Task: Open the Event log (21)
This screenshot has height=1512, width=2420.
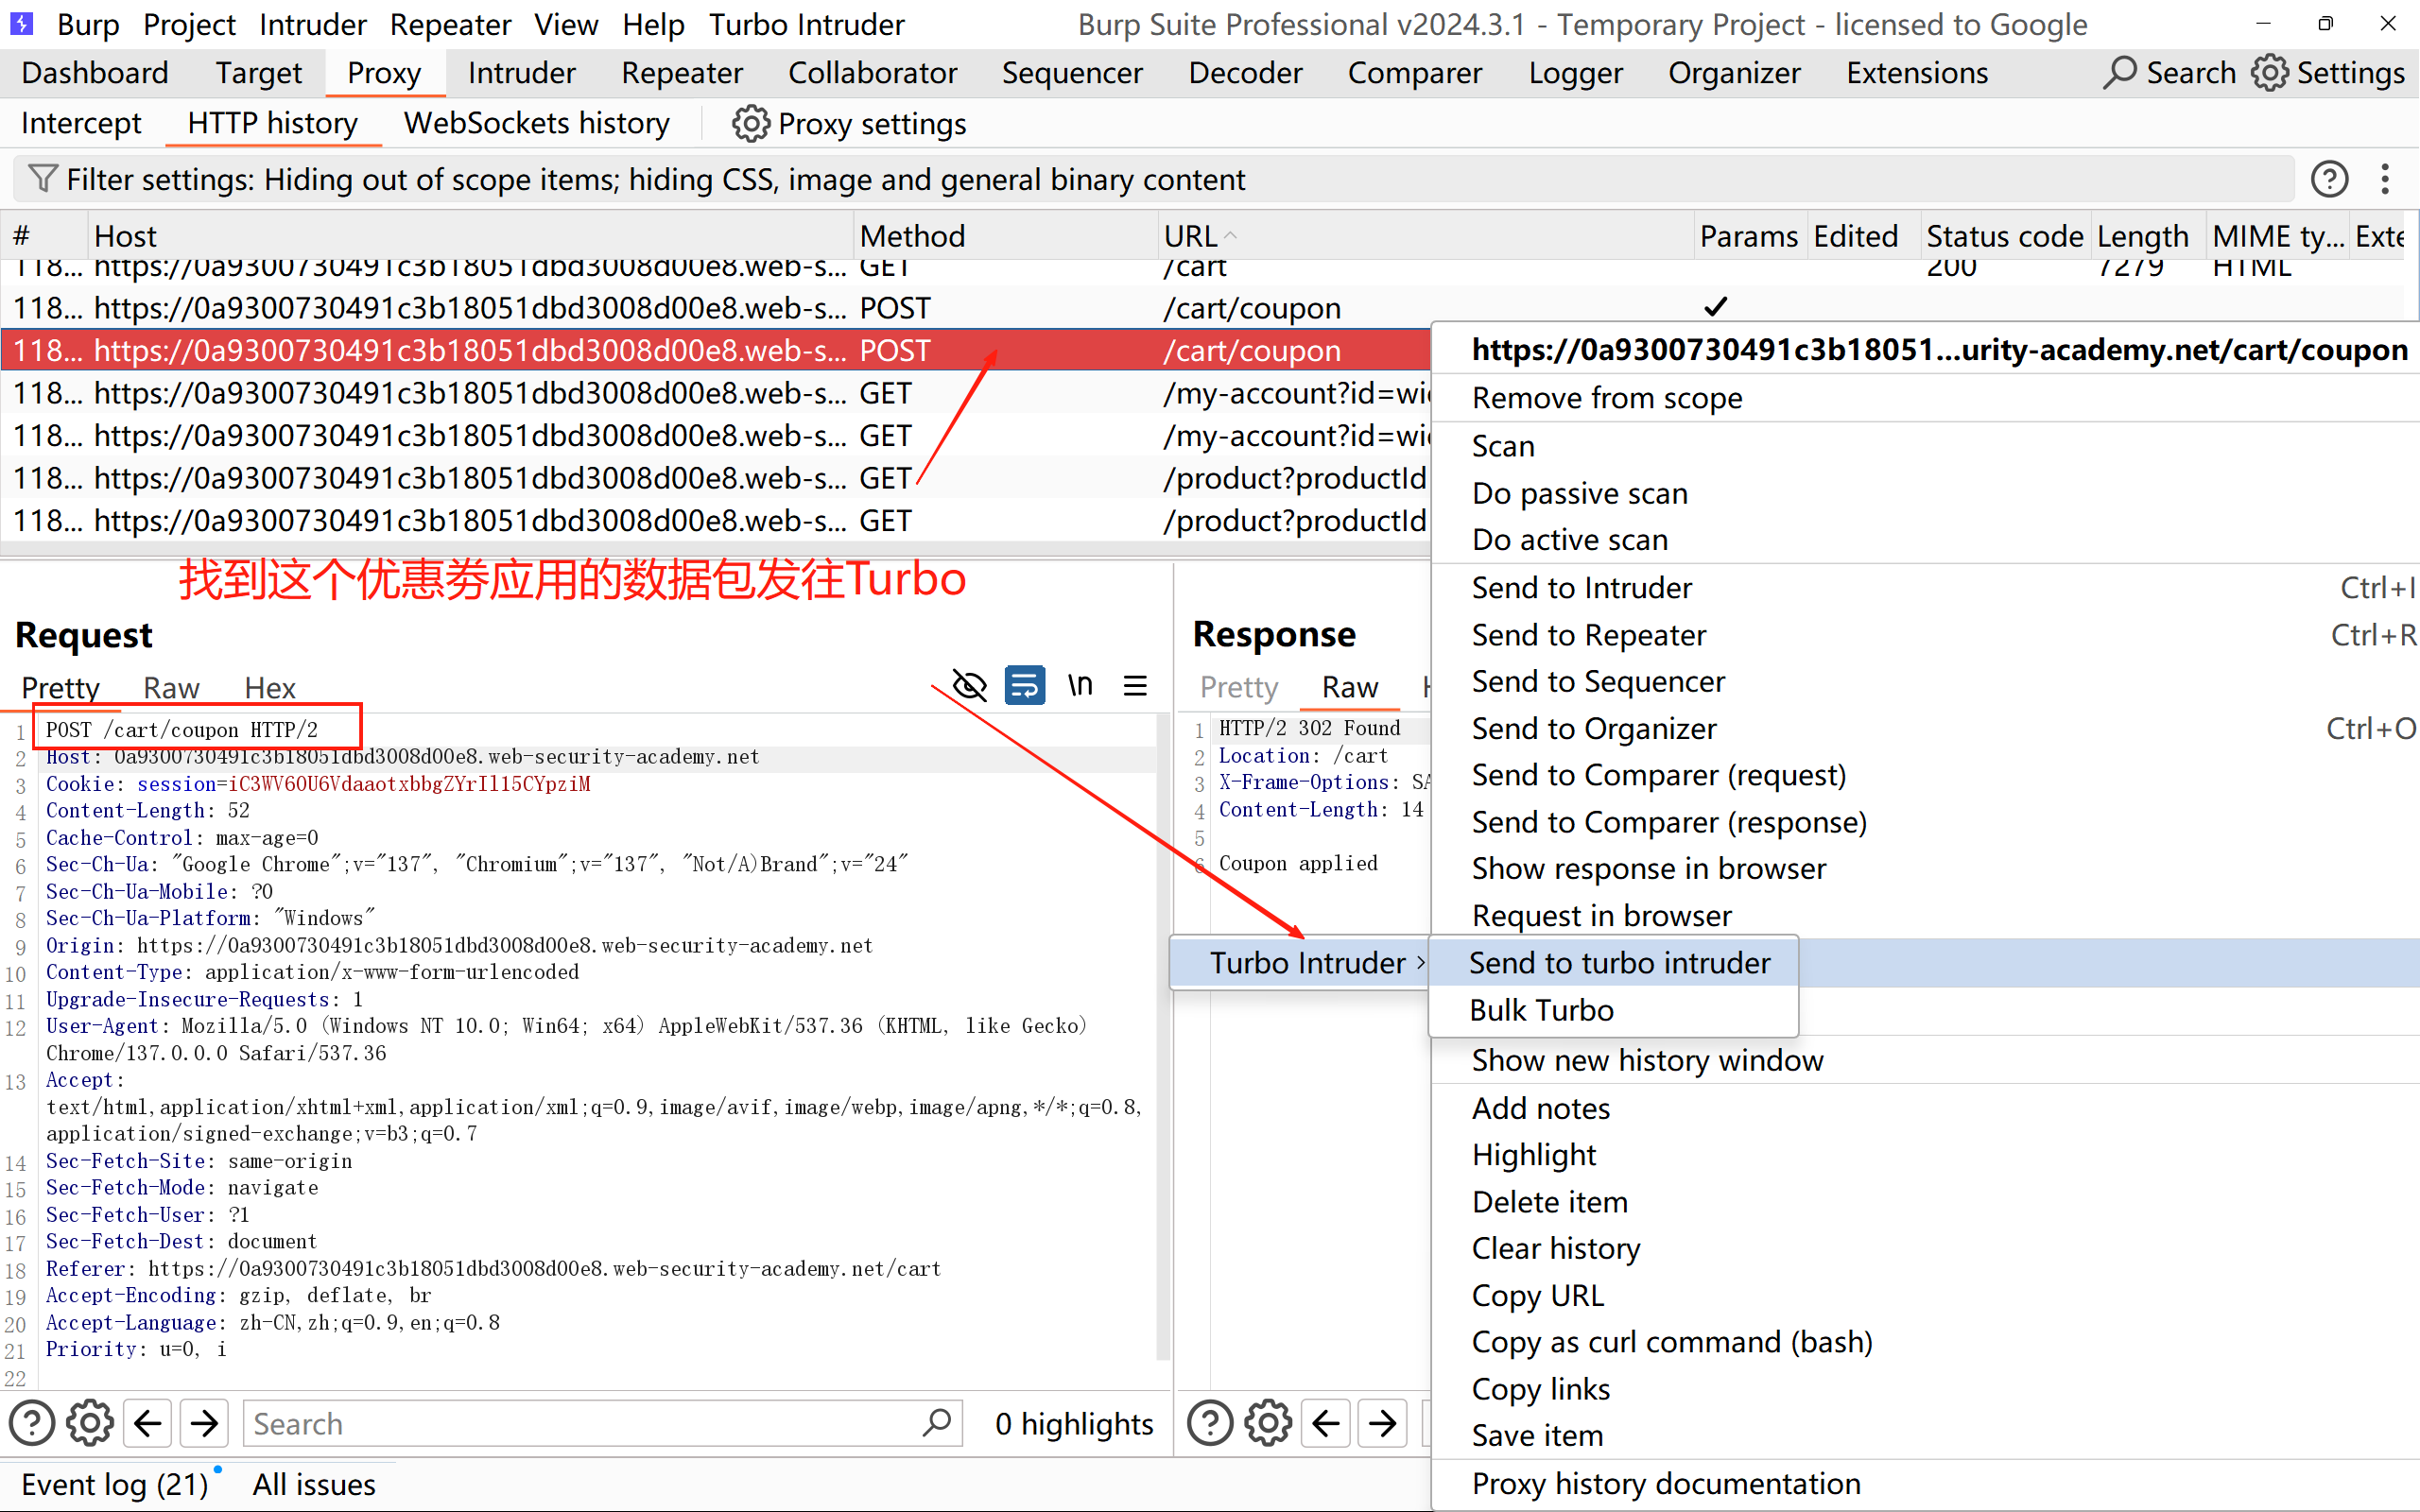Action: coord(114,1484)
